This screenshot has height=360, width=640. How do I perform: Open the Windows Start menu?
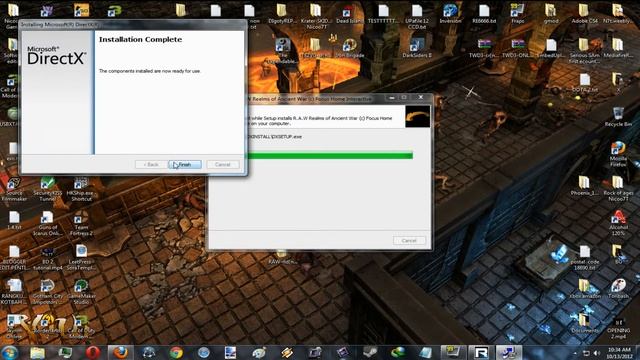pyautogui.click(x=9, y=353)
